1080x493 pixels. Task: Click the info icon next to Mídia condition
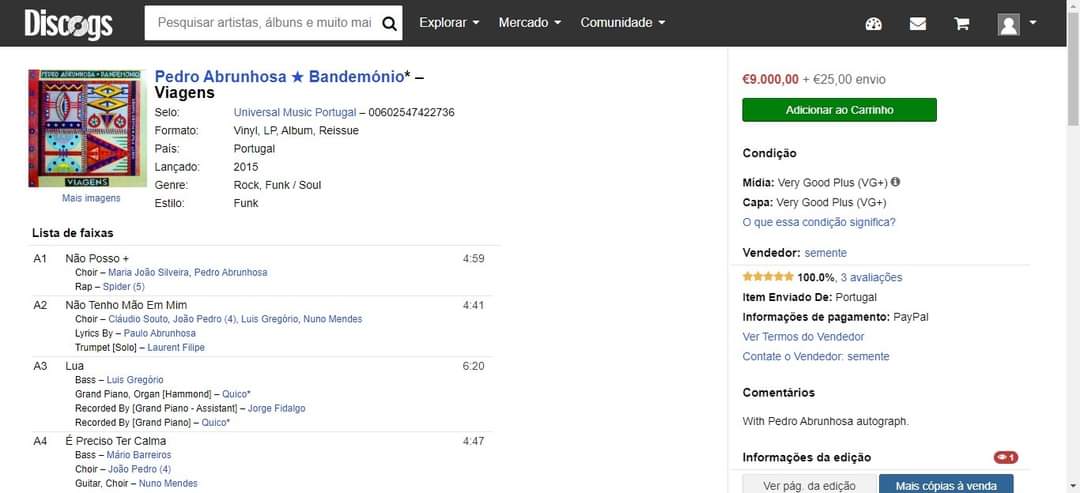[895, 182]
